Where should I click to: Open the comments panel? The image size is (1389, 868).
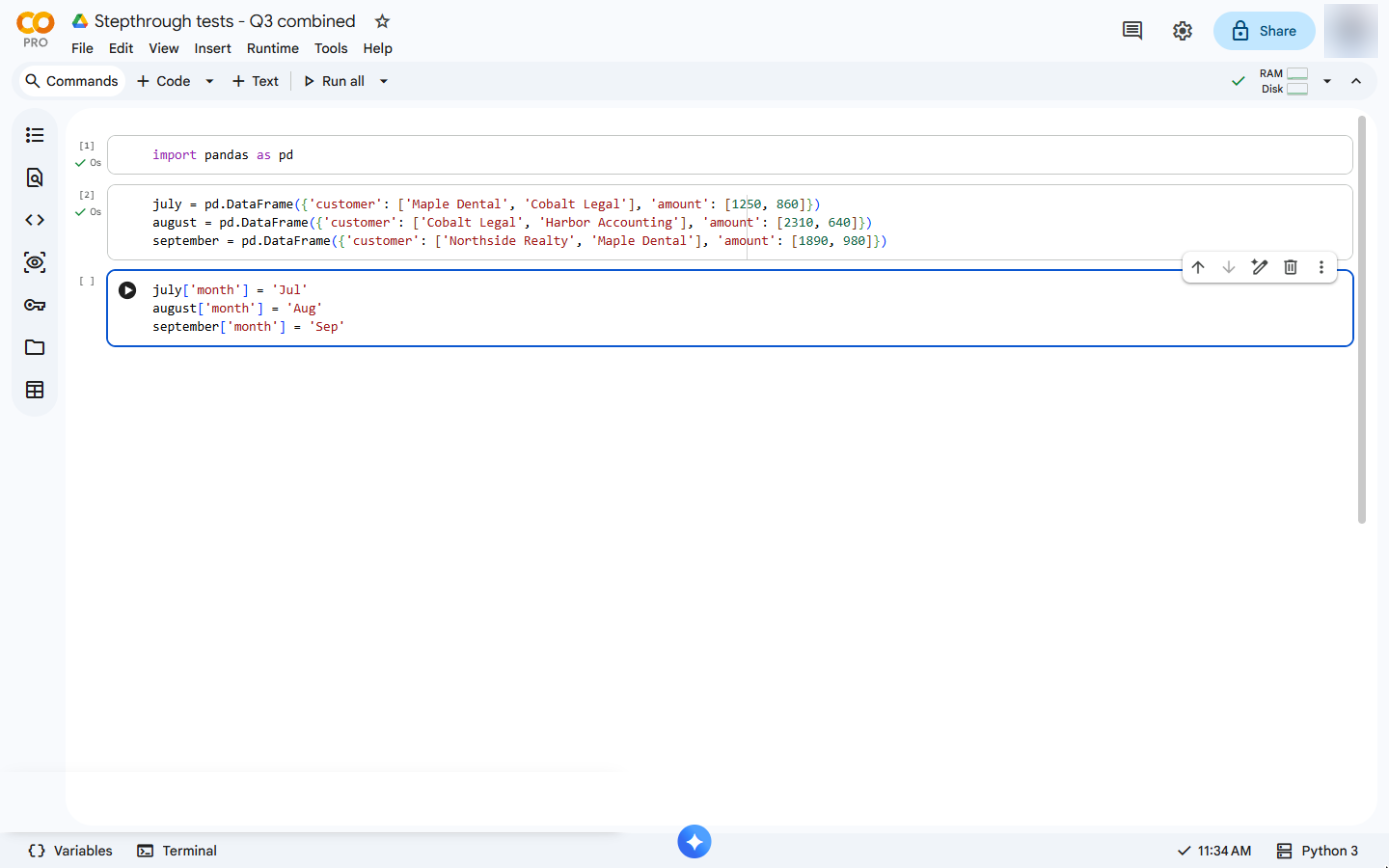coord(1133,31)
